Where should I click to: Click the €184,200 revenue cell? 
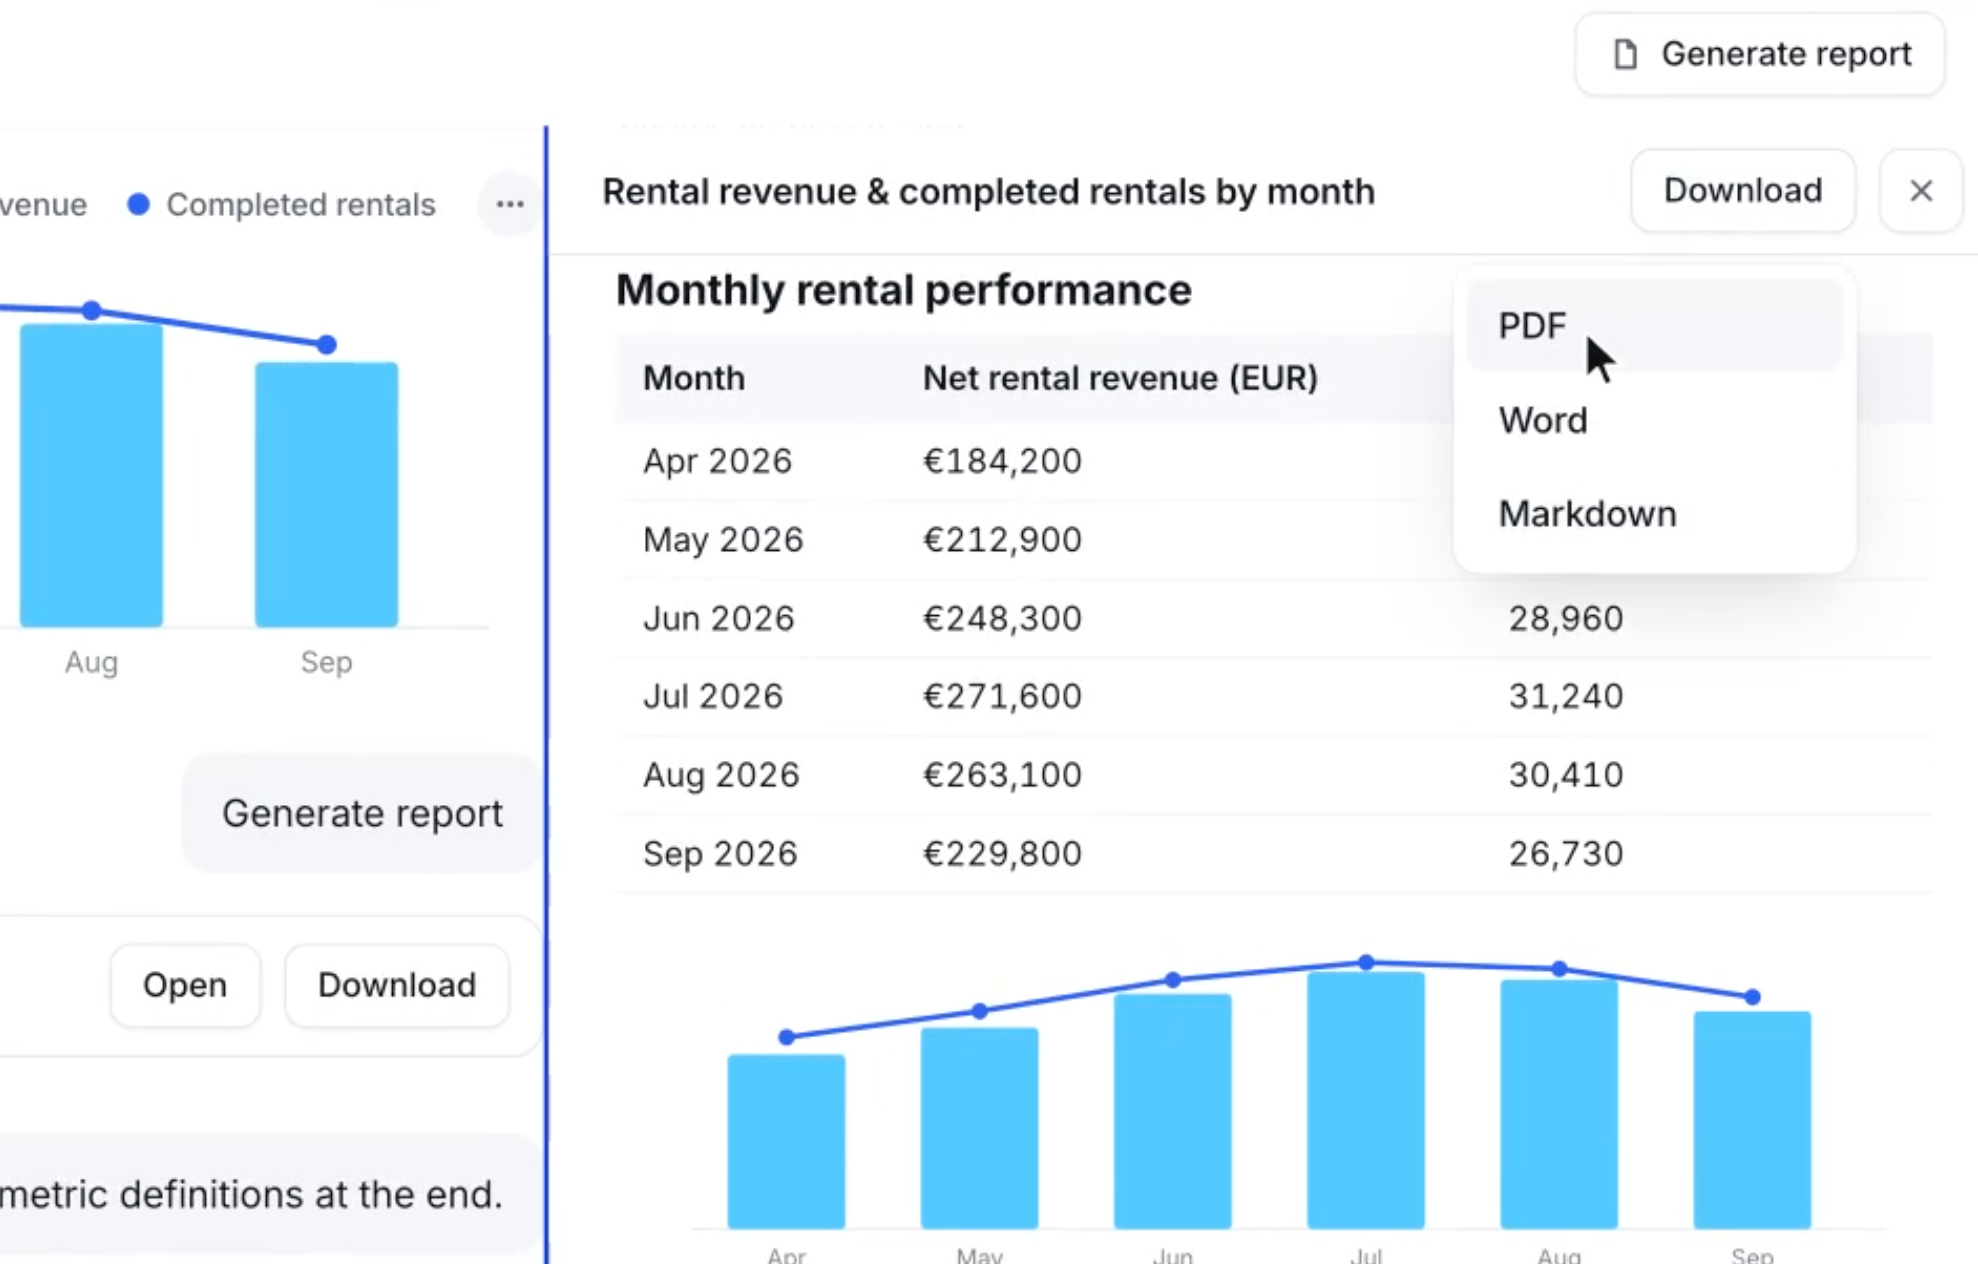point(1002,461)
